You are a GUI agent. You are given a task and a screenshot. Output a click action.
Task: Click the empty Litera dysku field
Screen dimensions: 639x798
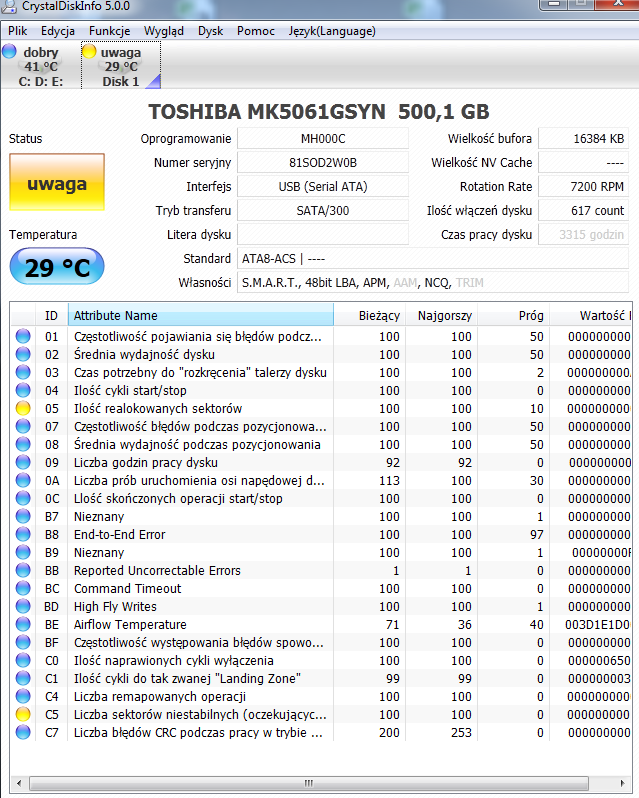(x=323, y=235)
